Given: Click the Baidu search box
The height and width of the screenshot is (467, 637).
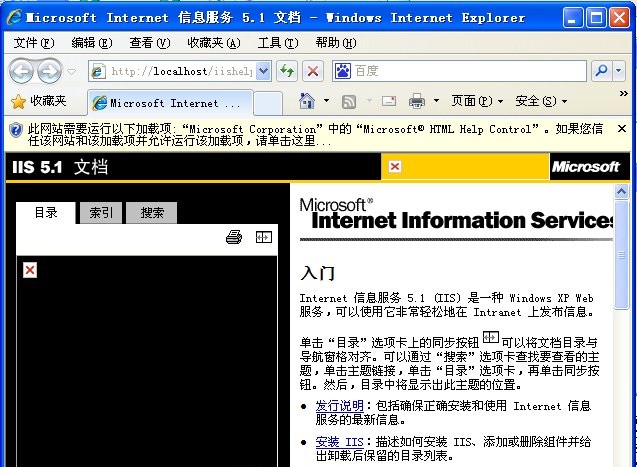Looking at the screenshot, I should pos(459,71).
